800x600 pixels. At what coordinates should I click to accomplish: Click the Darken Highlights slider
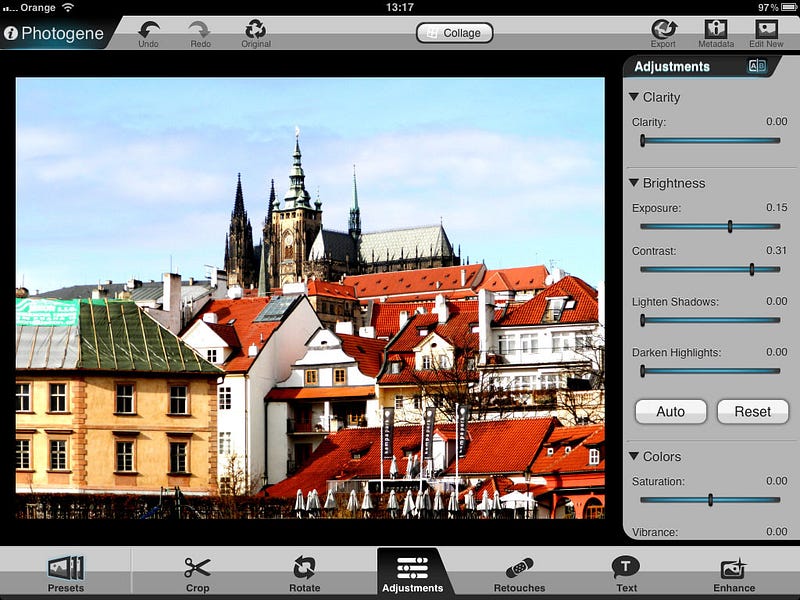tap(710, 371)
